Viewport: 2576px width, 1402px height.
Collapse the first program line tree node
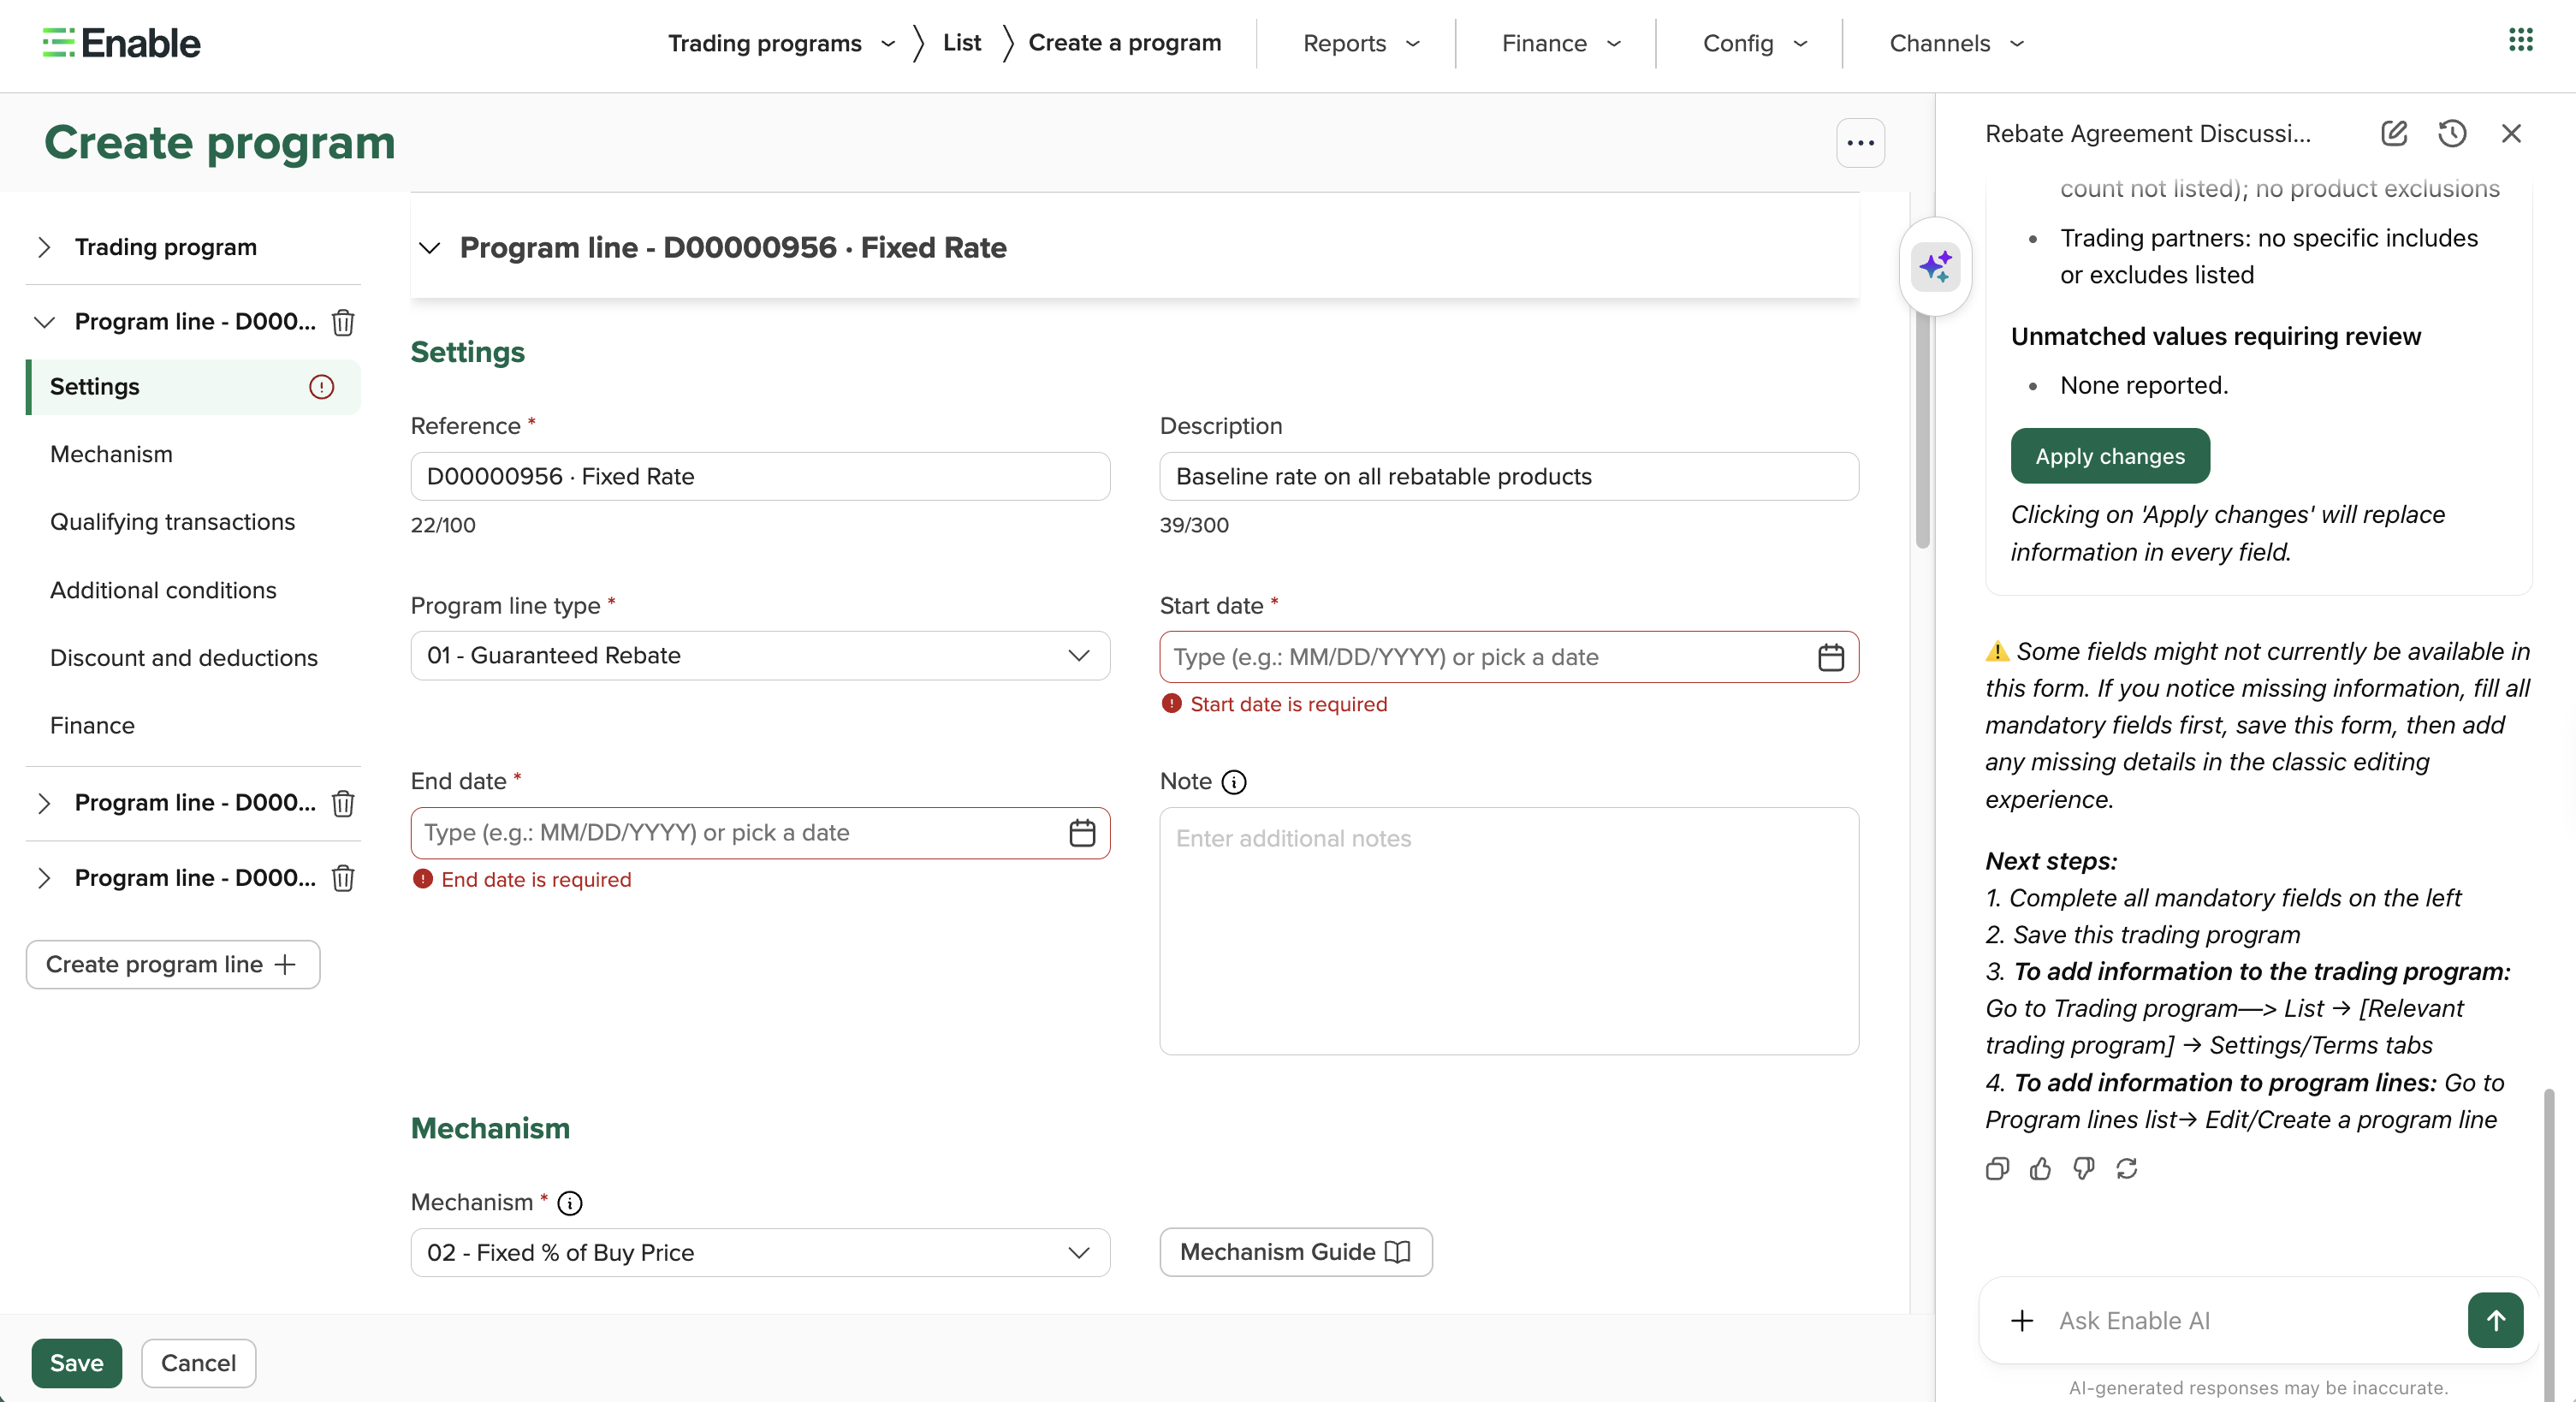[44, 322]
